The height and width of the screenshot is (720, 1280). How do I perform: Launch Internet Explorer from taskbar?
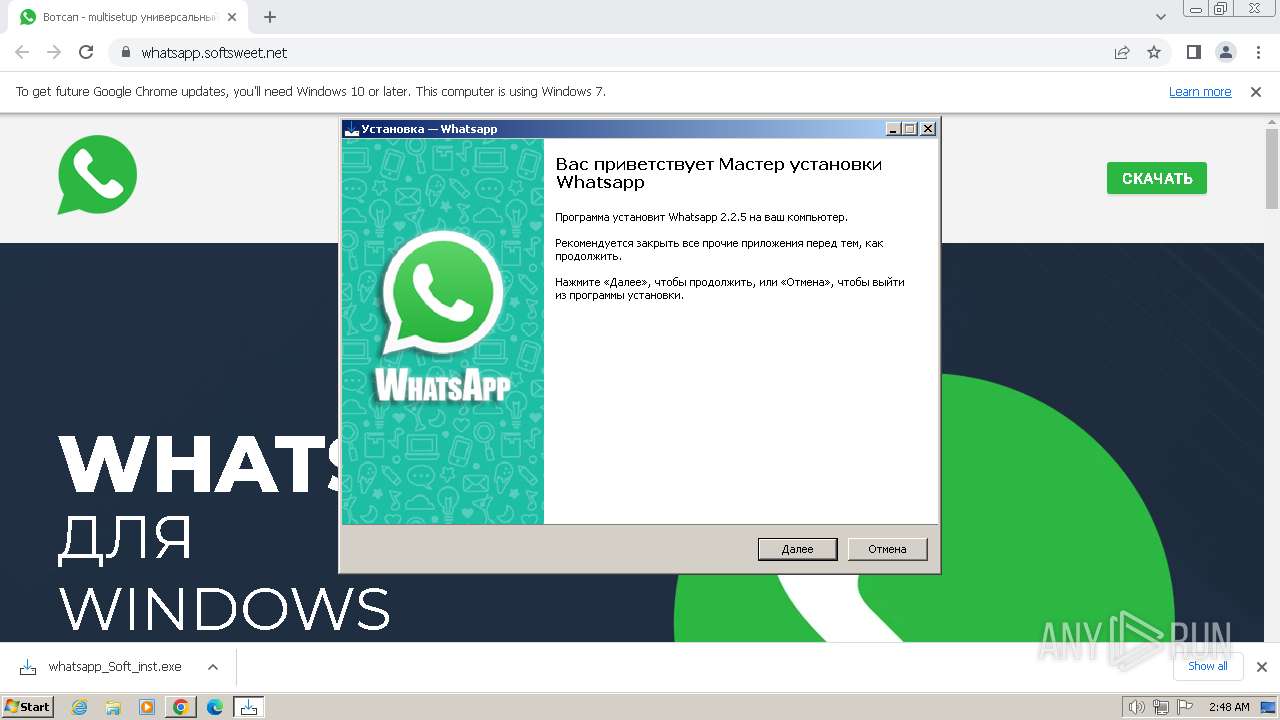(79, 707)
